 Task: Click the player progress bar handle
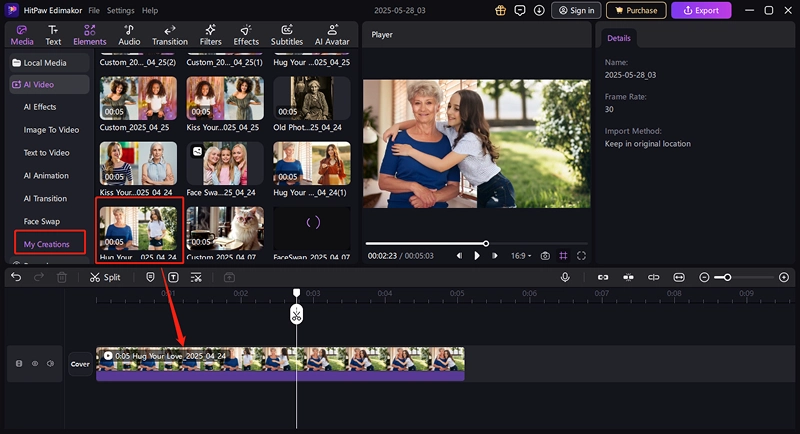pos(486,243)
